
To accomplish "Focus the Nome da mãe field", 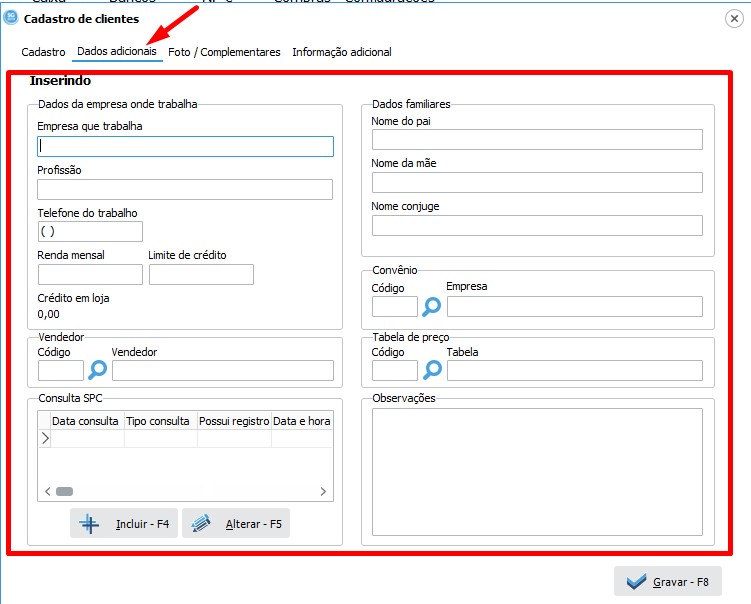I will [537, 182].
